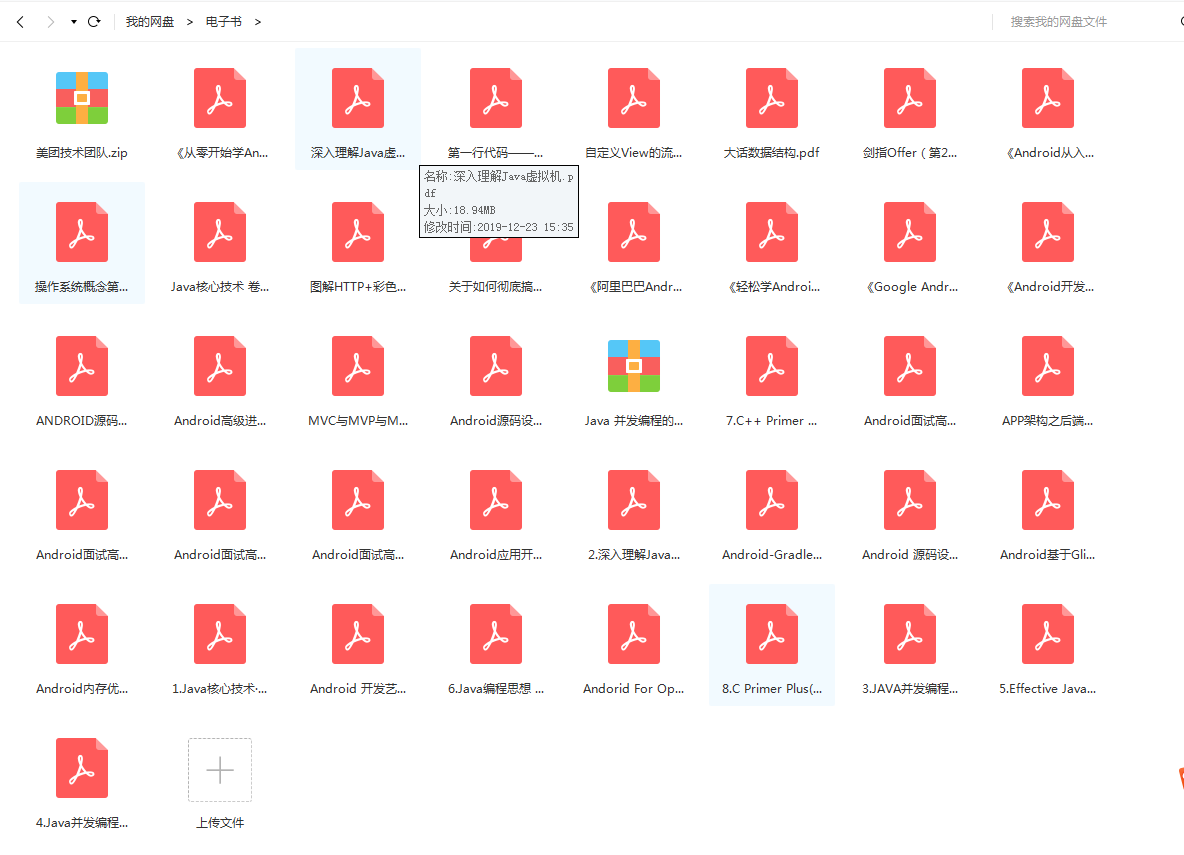
Task: Click the 剑指Offer（第2... file name
Action: pyautogui.click(x=910, y=153)
